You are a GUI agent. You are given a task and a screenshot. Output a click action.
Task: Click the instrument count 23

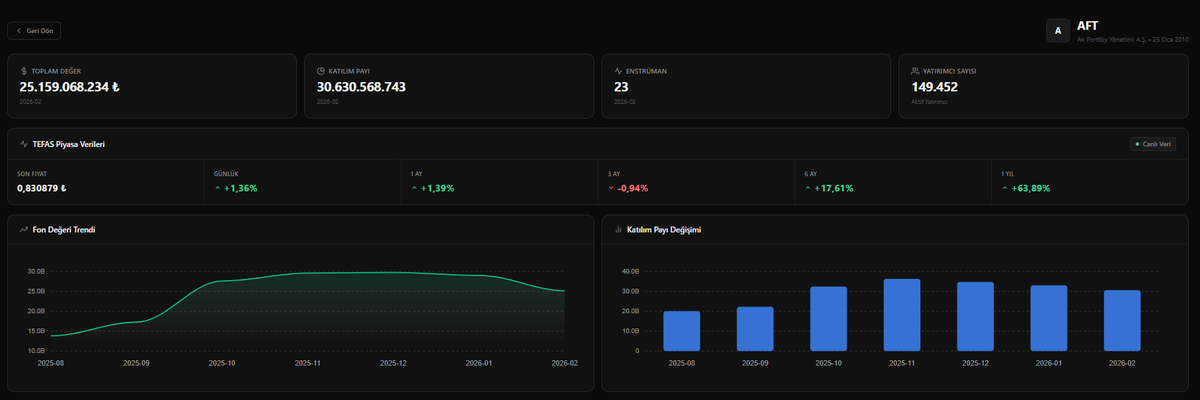click(621, 87)
